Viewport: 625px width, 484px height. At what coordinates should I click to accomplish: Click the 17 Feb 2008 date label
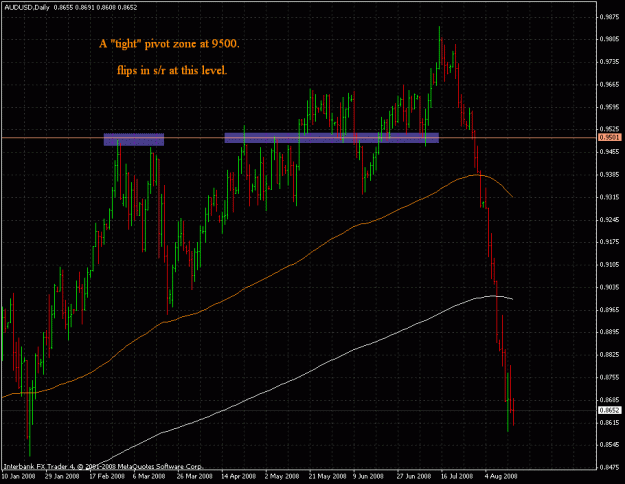tap(107, 476)
